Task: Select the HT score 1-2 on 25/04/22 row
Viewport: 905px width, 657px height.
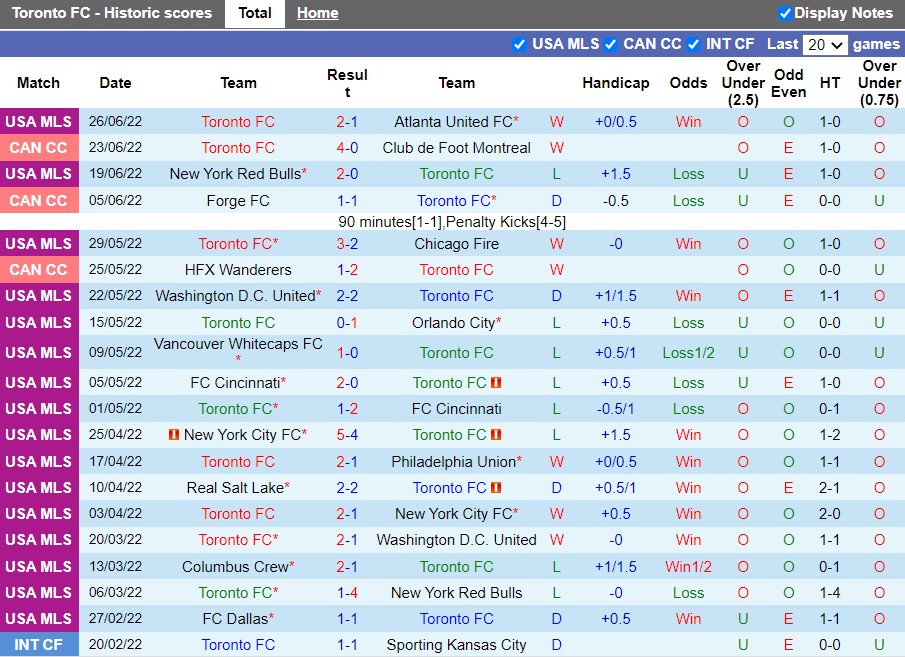Action: [x=829, y=435]
